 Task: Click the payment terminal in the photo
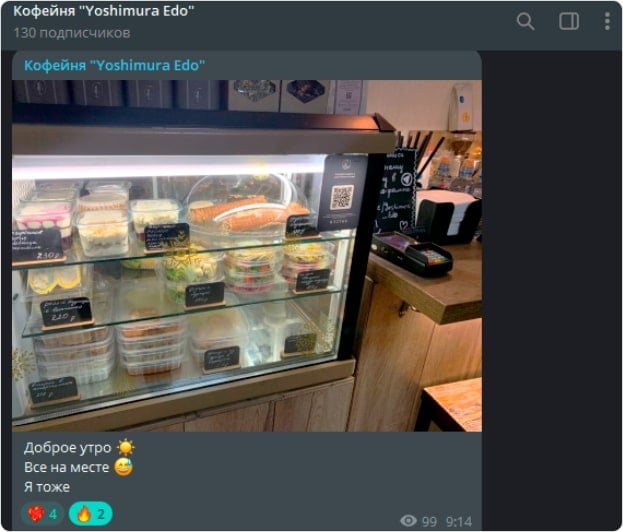(412, 253)
